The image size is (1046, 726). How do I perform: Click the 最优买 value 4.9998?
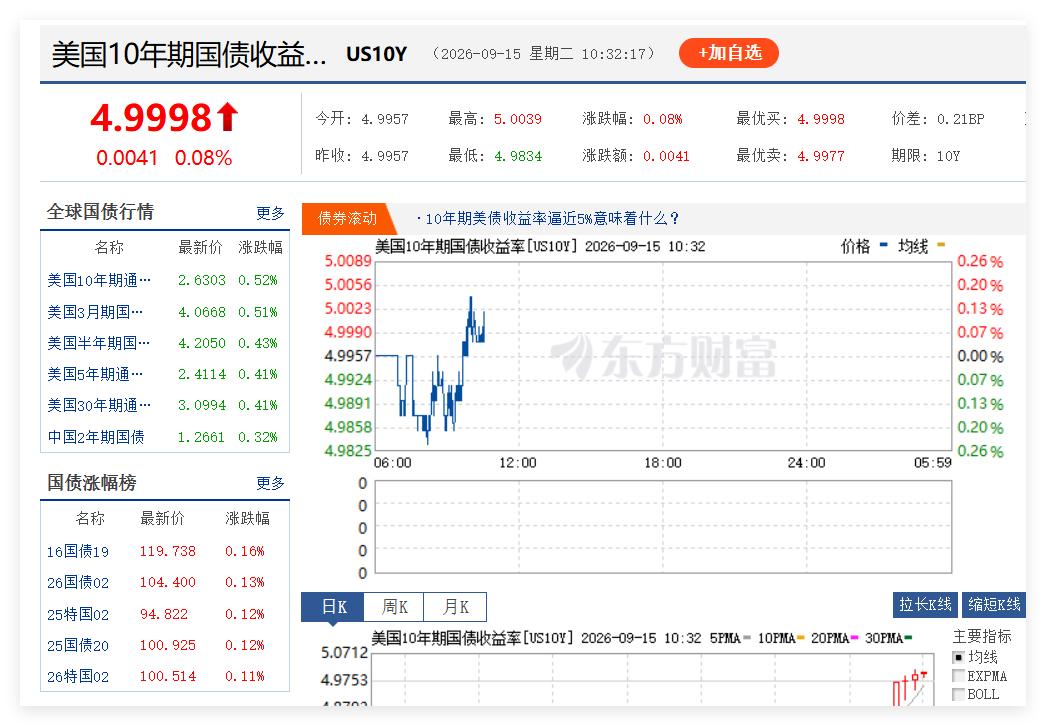pyautogui.click(x=821, y=119)
